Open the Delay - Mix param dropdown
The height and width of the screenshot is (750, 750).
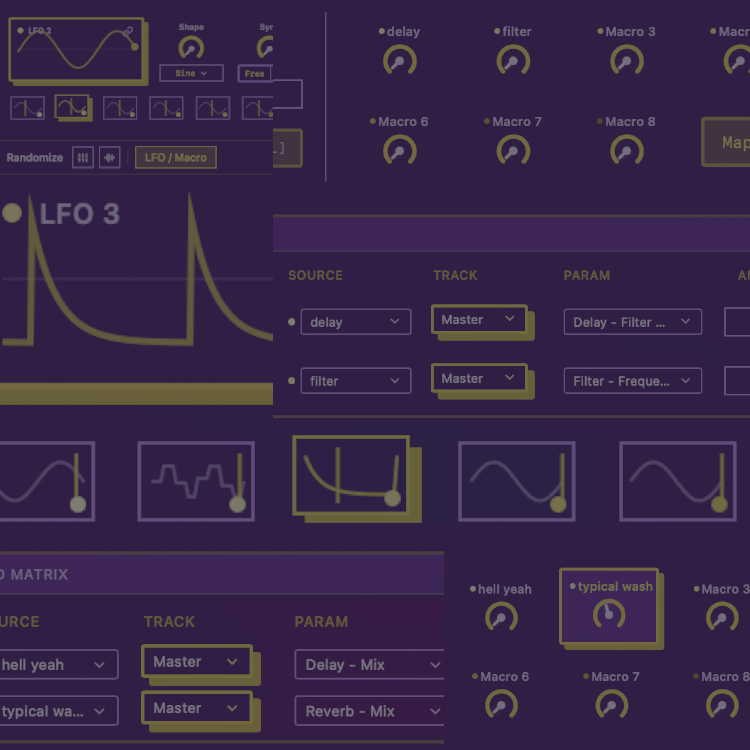[369, 664]
